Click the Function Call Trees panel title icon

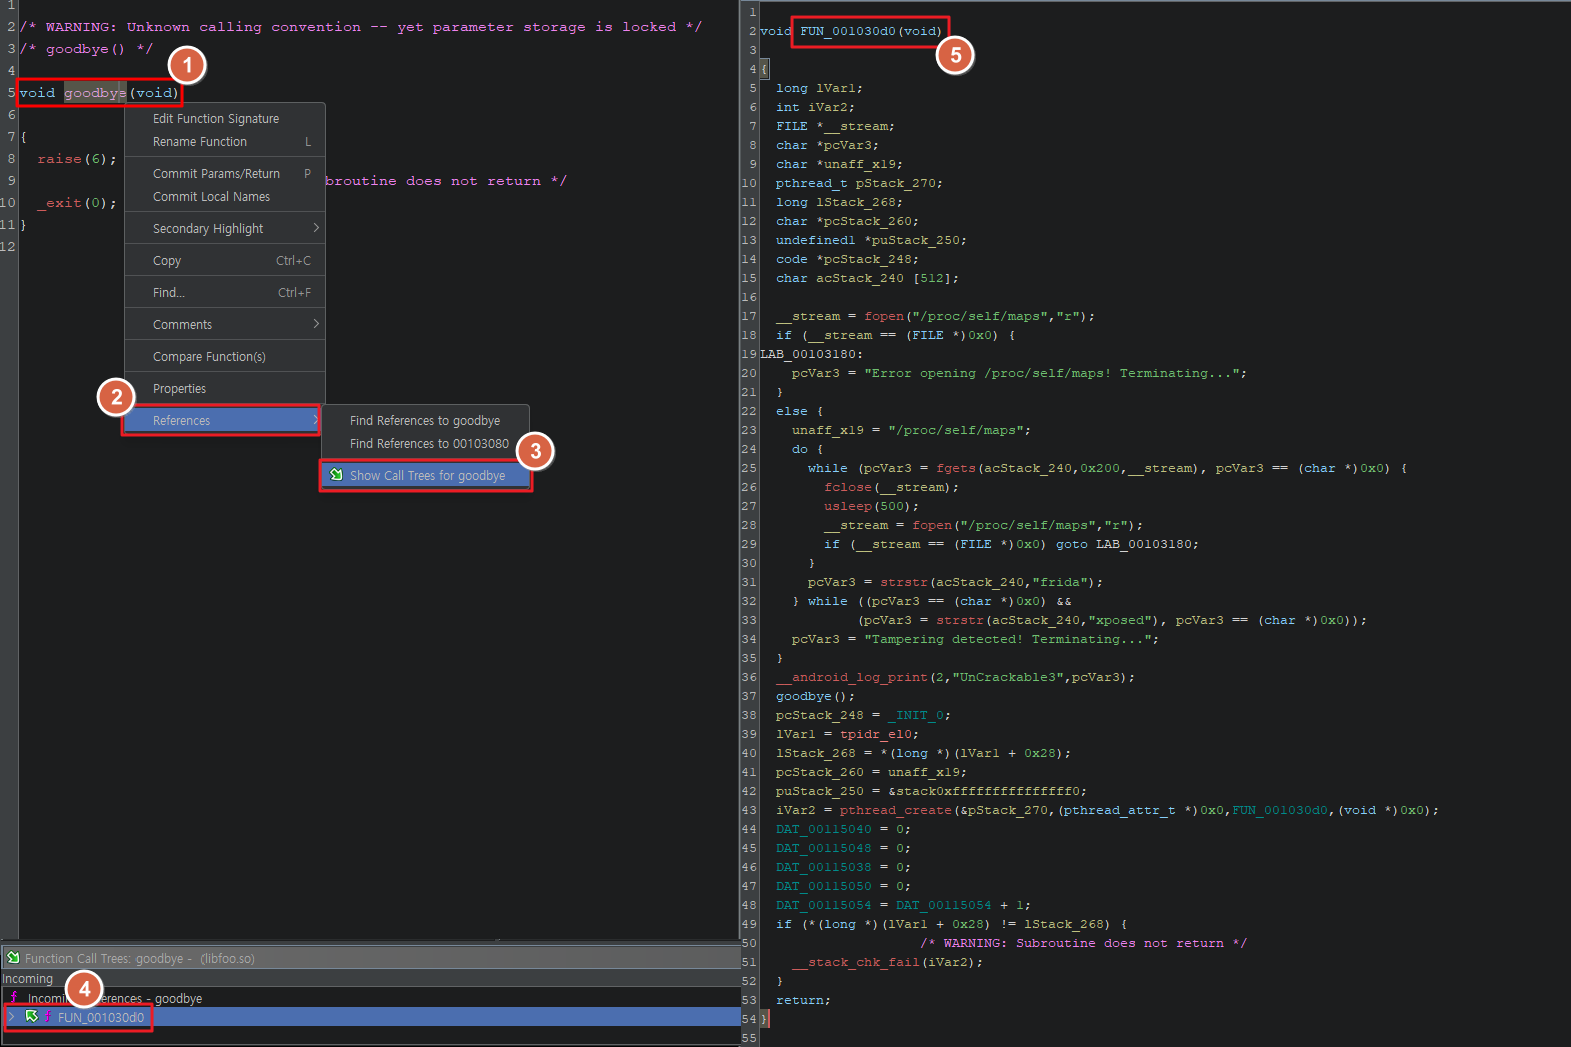(x=13, y=958)
